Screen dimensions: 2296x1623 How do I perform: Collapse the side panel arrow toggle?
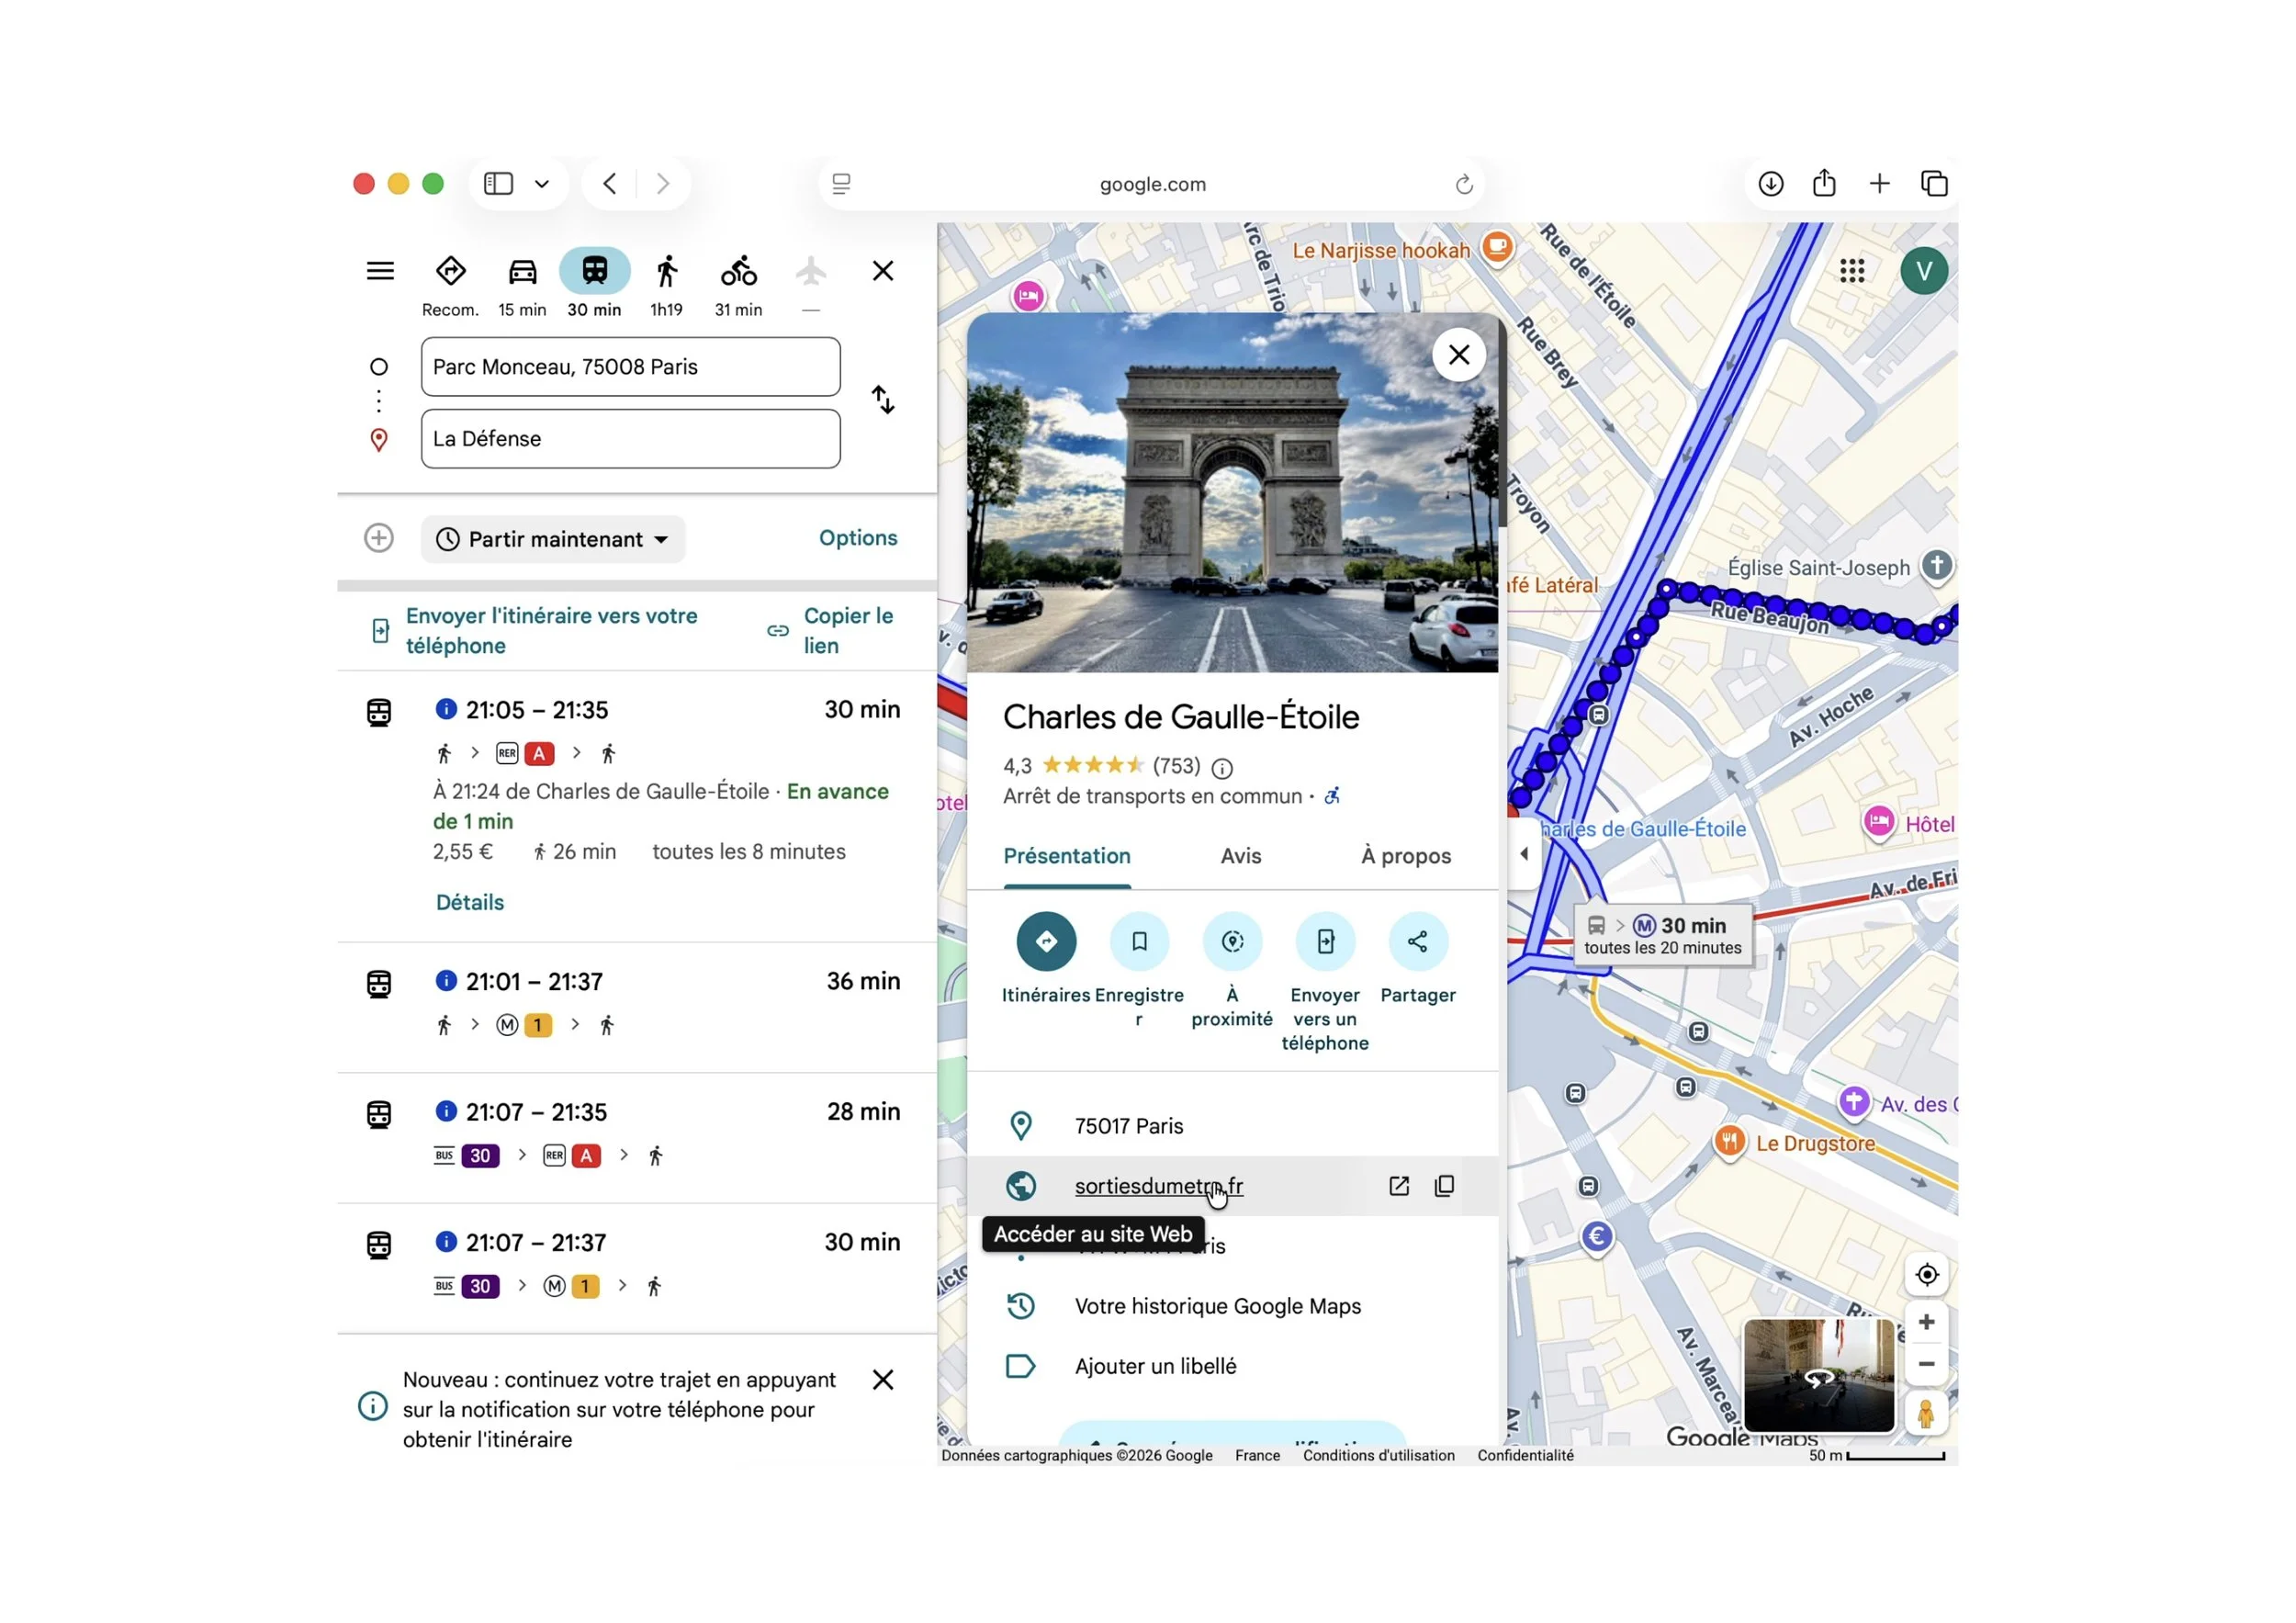point(1523,854)
